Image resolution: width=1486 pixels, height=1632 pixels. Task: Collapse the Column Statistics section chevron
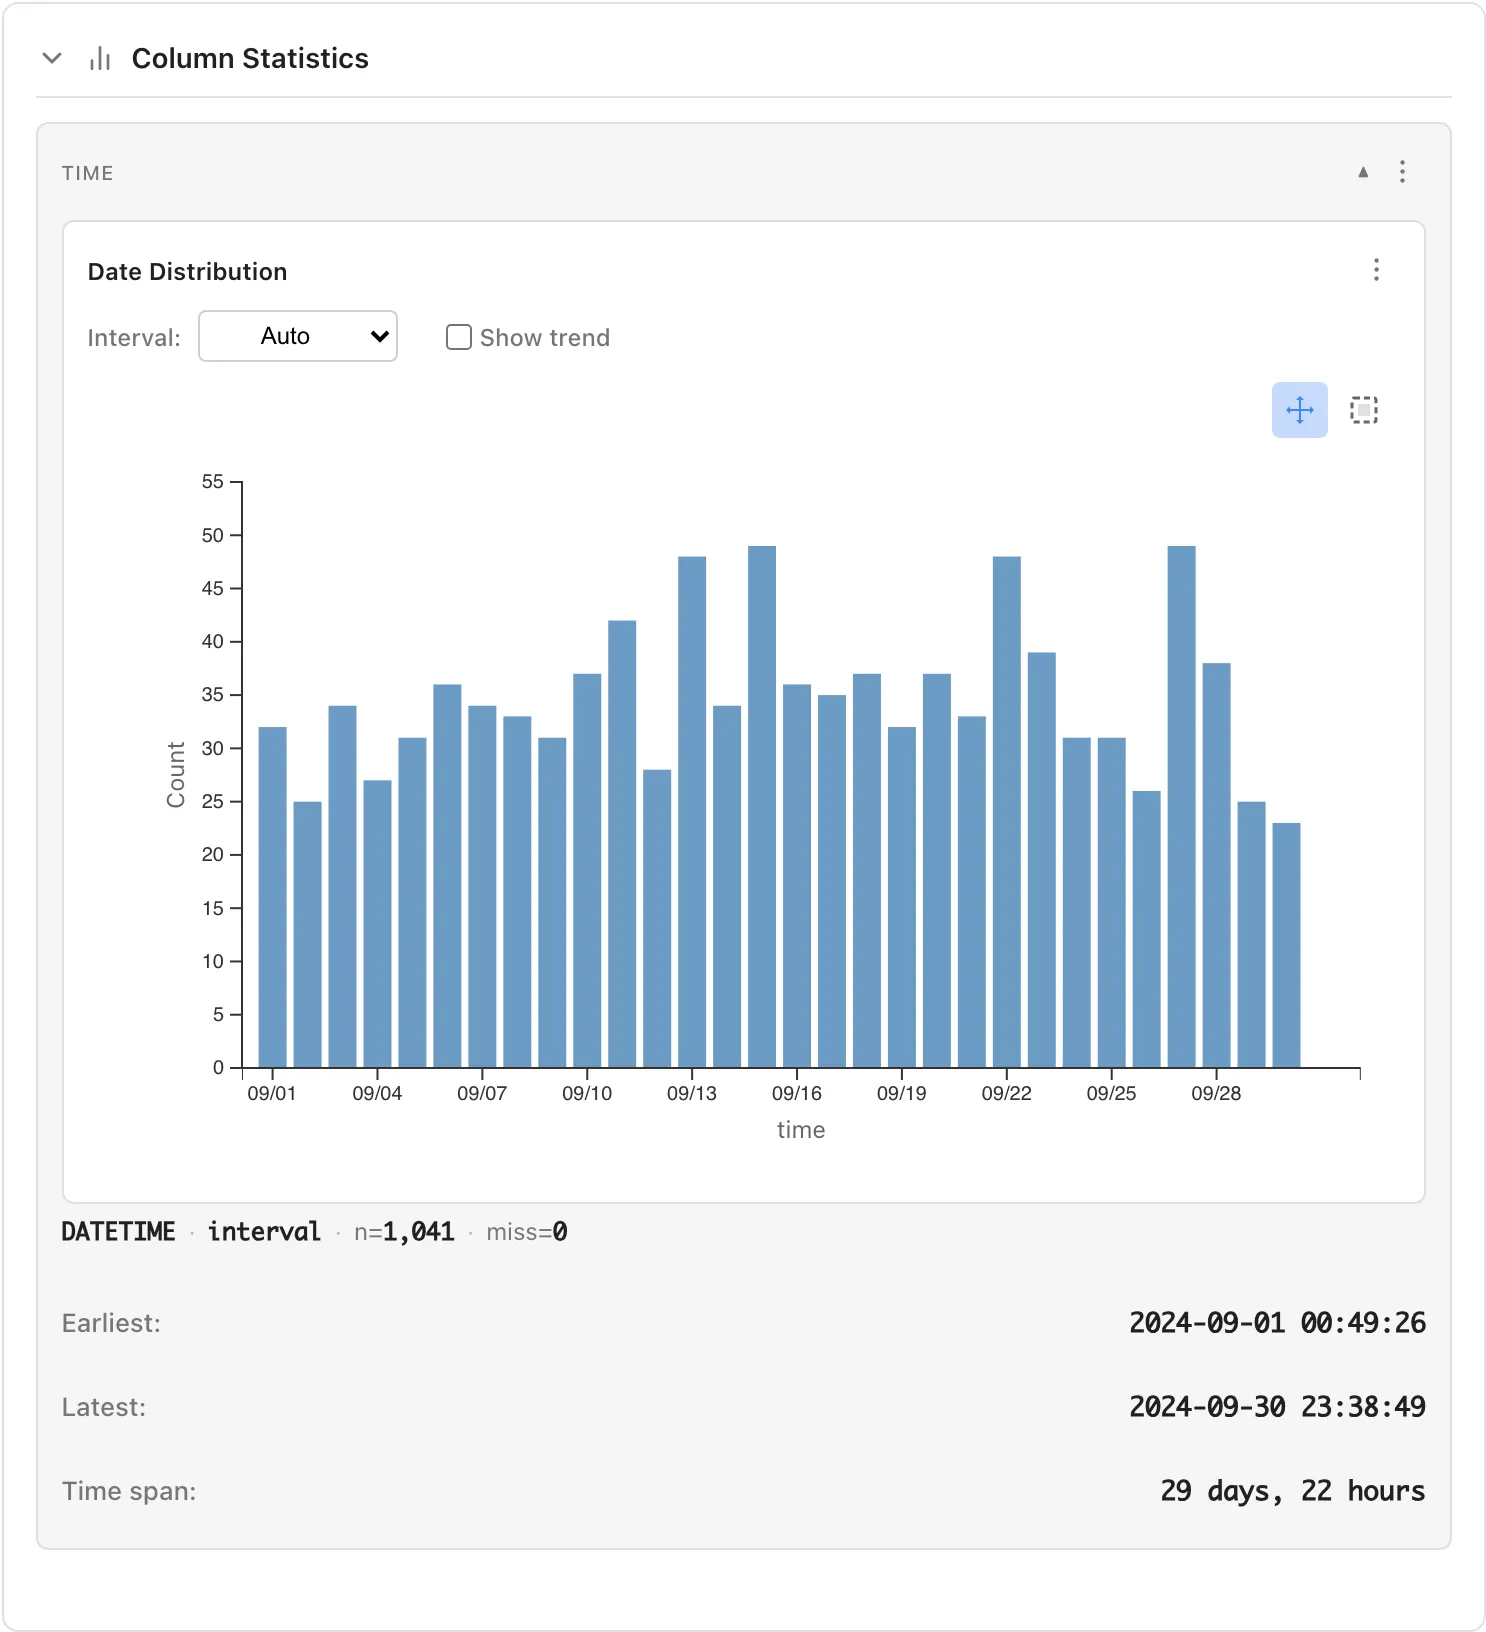(x=52, y=59)
